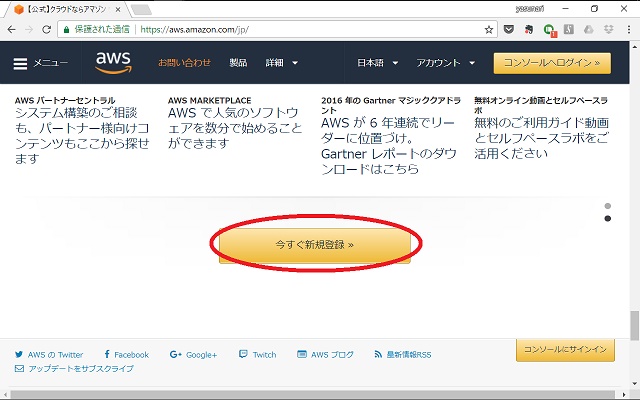Open the Google Drive extension icon
This screenshot has height=400, width=640.
[589, 29]
